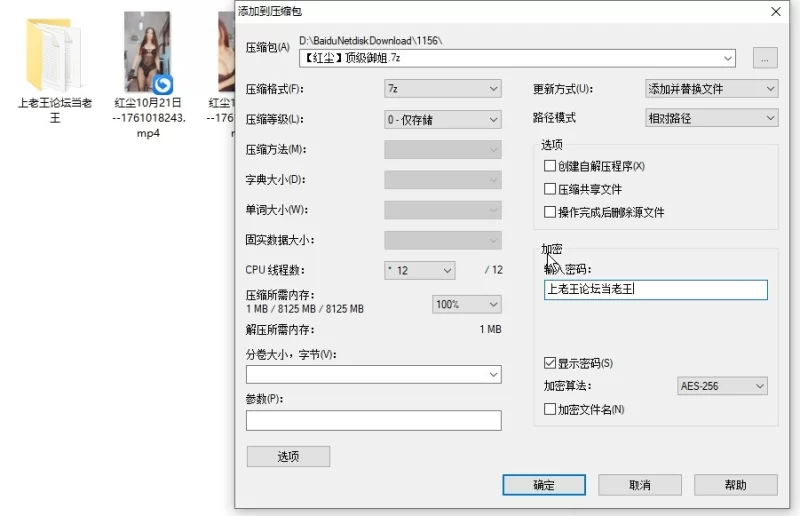Click the password input field
The image size is (800, 516).
click(x=655, y=290)
